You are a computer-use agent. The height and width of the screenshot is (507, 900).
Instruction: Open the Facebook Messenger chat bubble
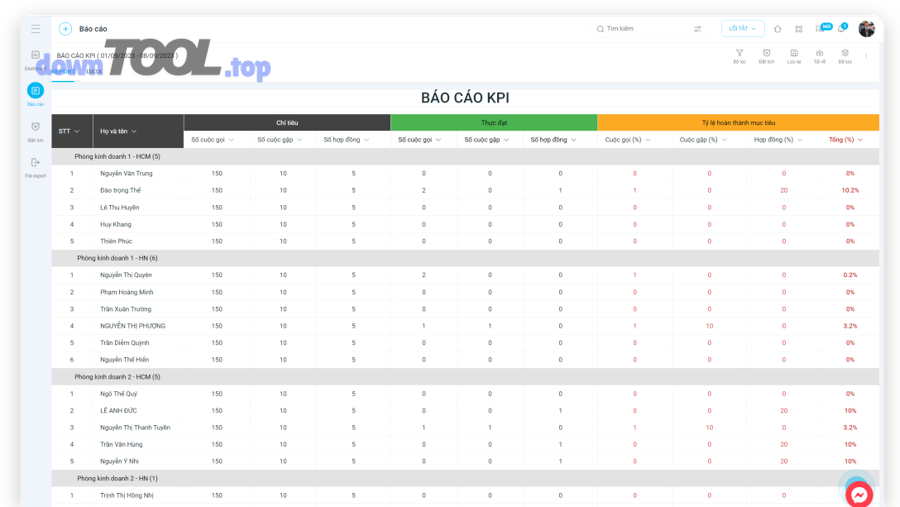click(x=858, y=494)
